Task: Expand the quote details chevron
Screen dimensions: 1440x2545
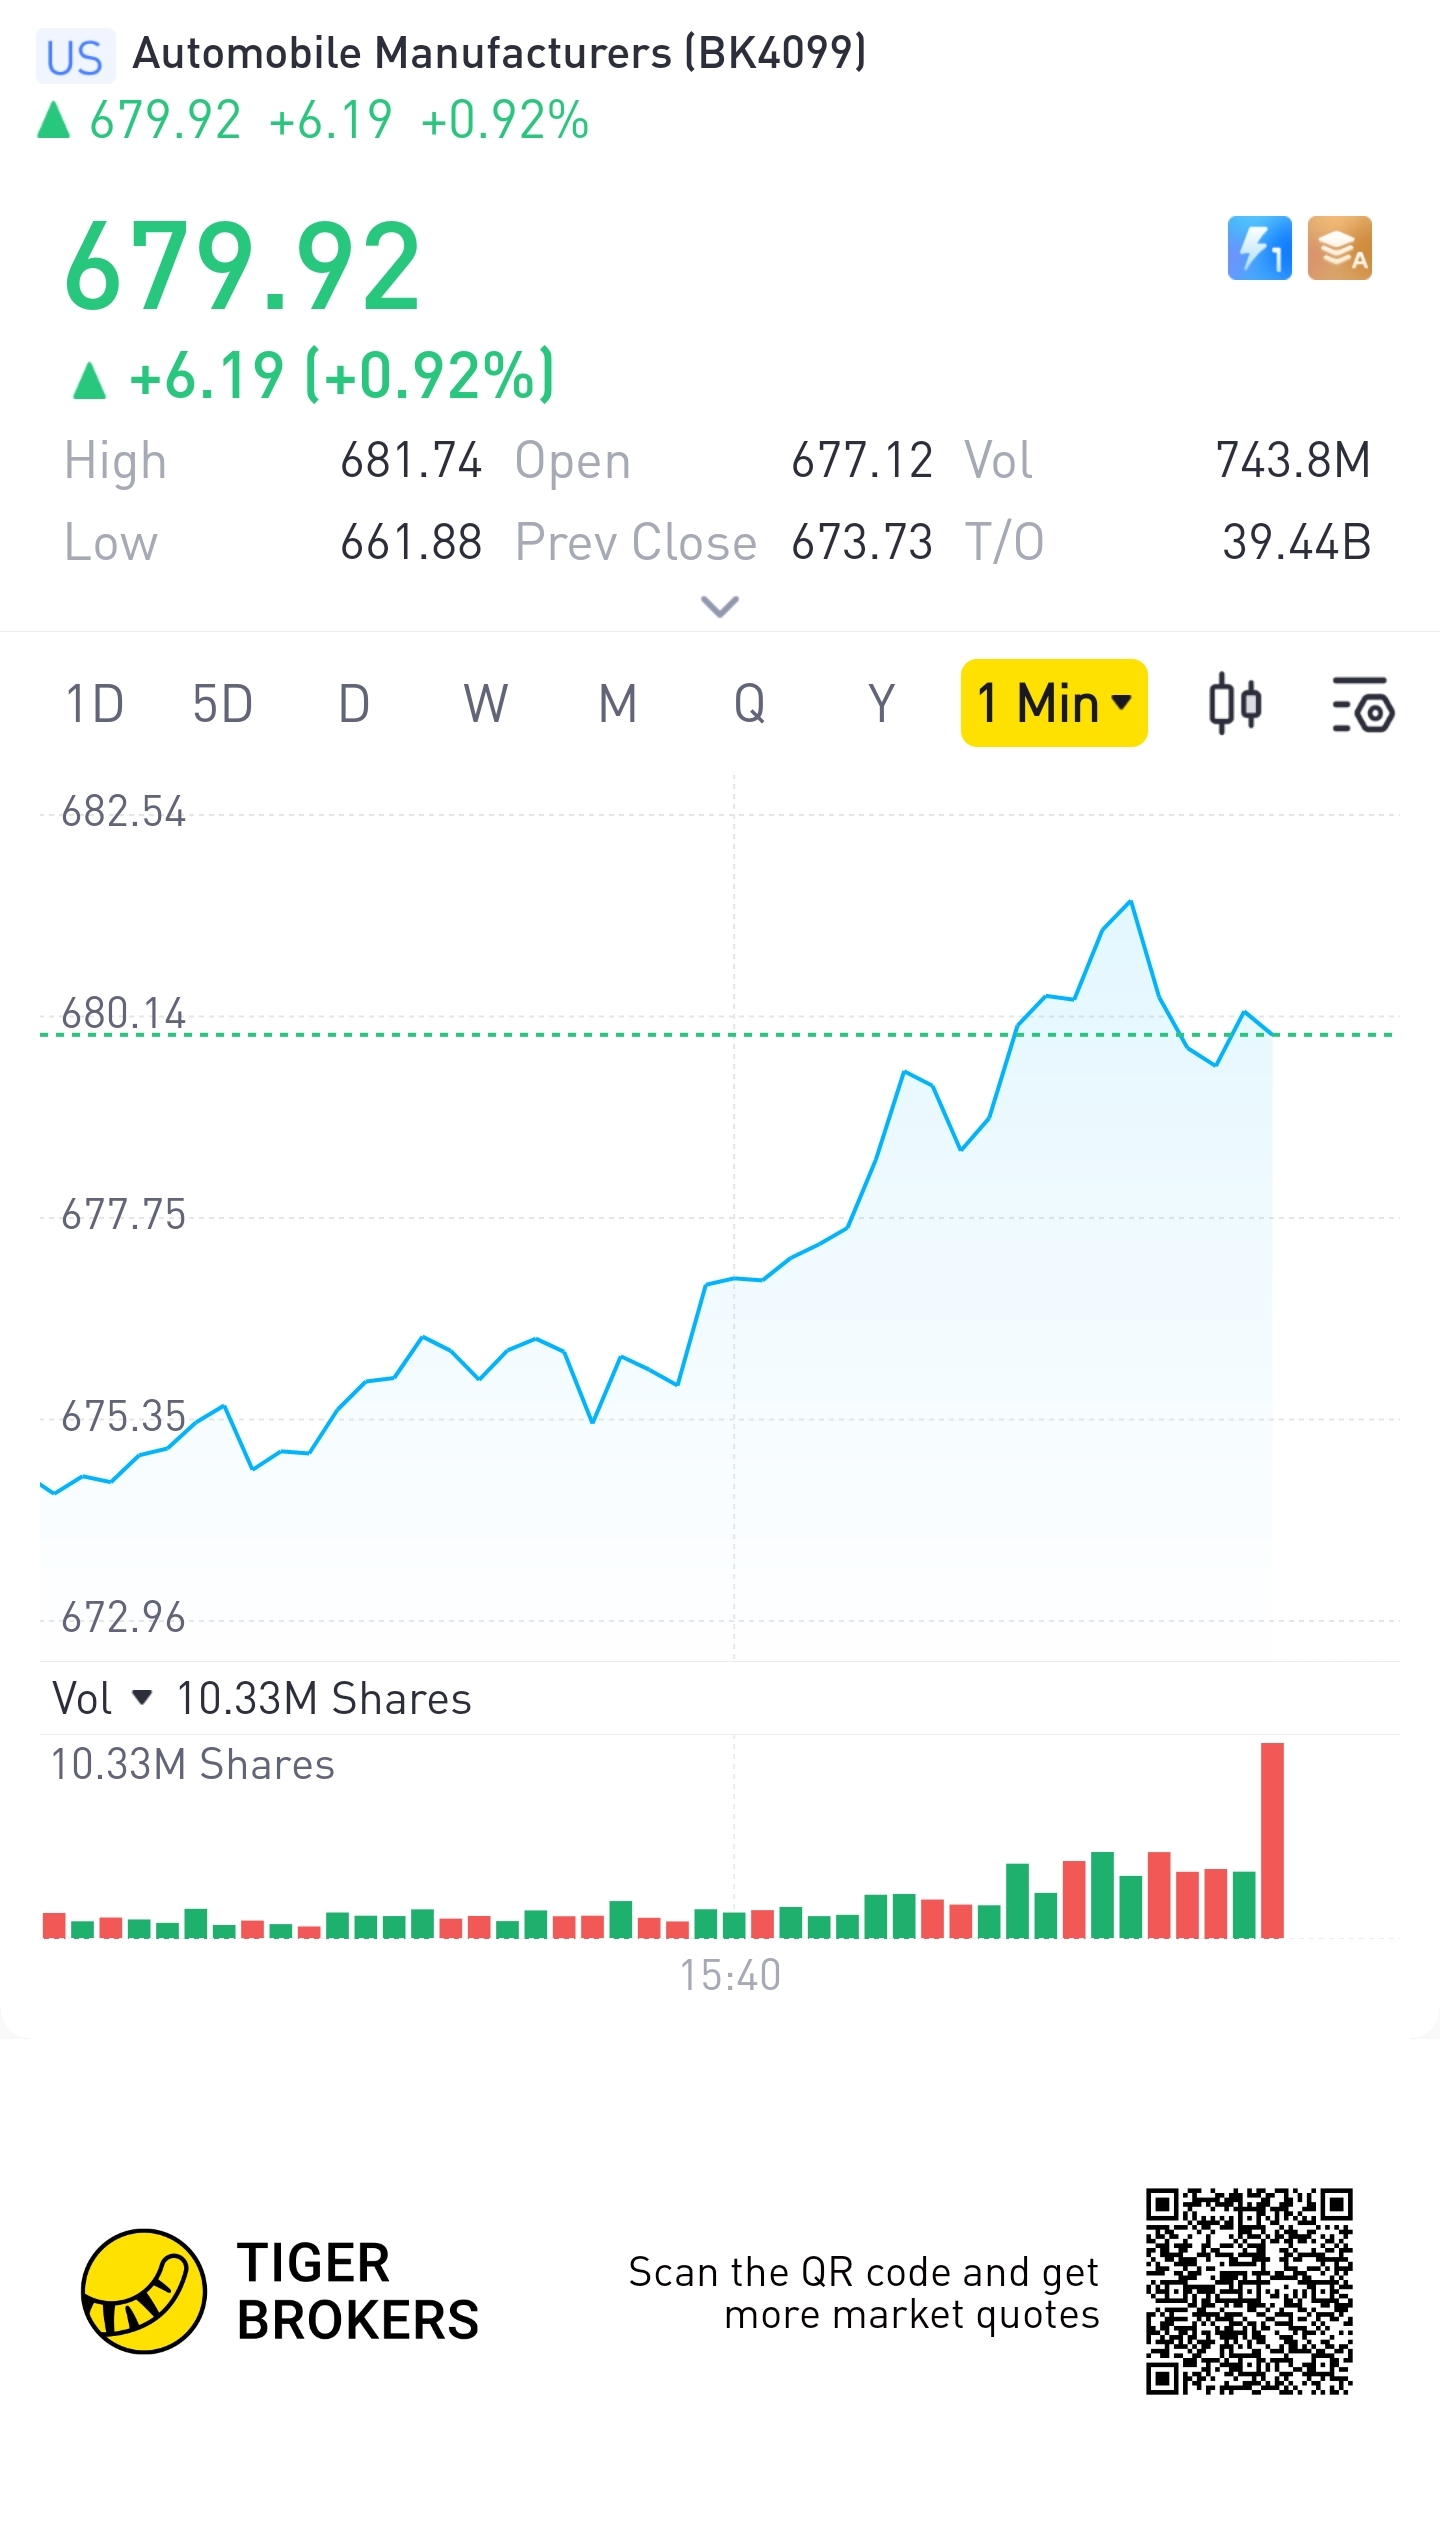Action: click(720, 606)
